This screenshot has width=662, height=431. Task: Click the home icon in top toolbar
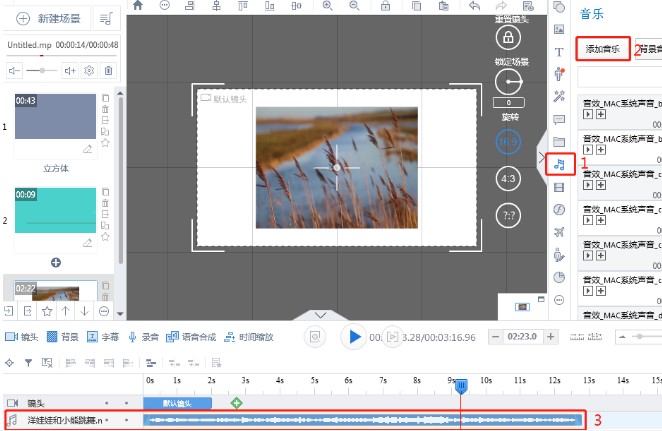click(x=138, y=6)
